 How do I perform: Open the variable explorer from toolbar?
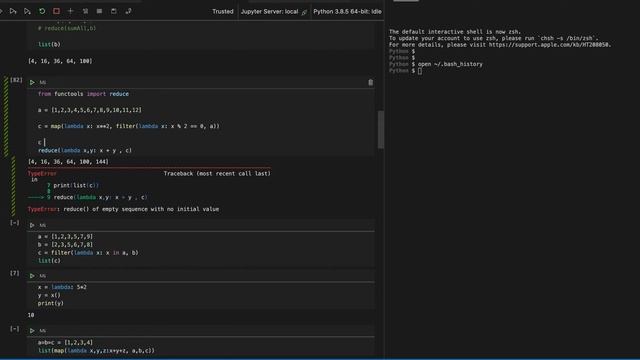(100, 11)
